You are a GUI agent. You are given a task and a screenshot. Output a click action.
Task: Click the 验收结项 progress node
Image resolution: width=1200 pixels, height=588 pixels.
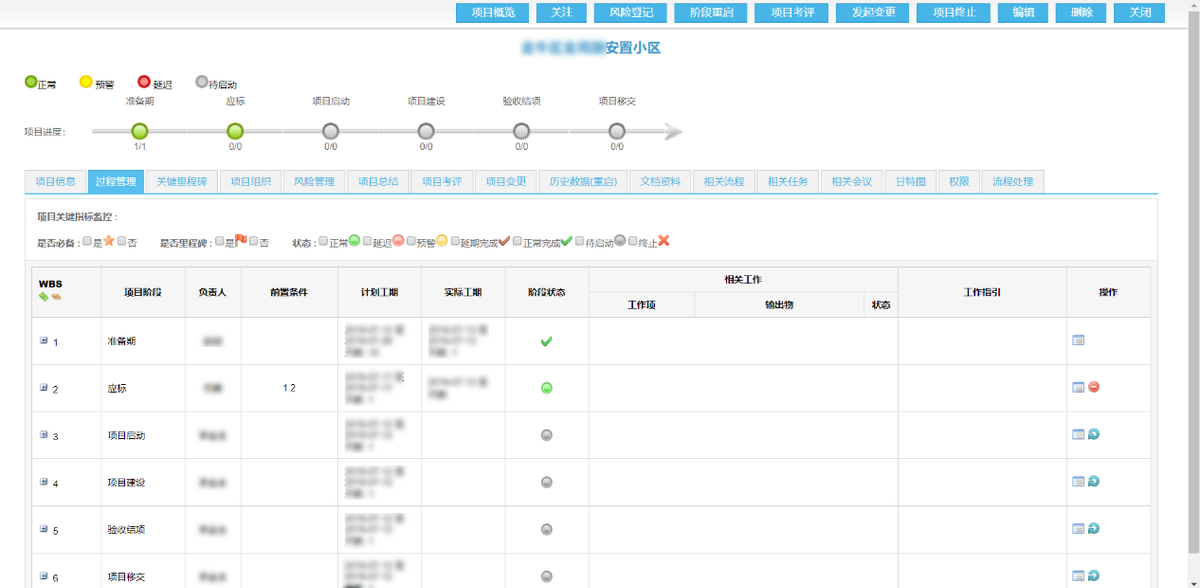pyautogui.click(x=521, y=131)
